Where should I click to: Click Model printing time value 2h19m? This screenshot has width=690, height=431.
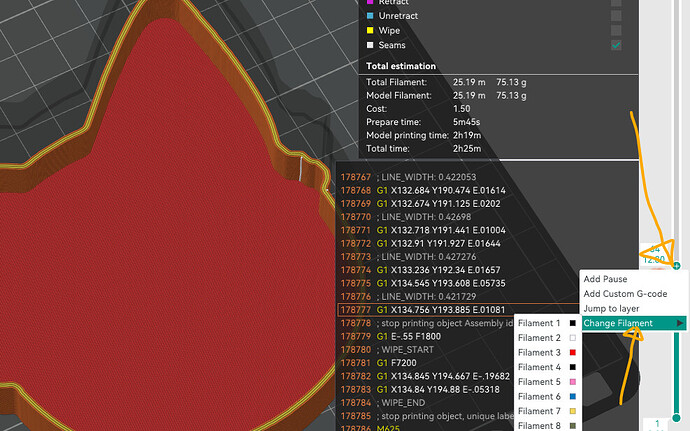[467, 135]
